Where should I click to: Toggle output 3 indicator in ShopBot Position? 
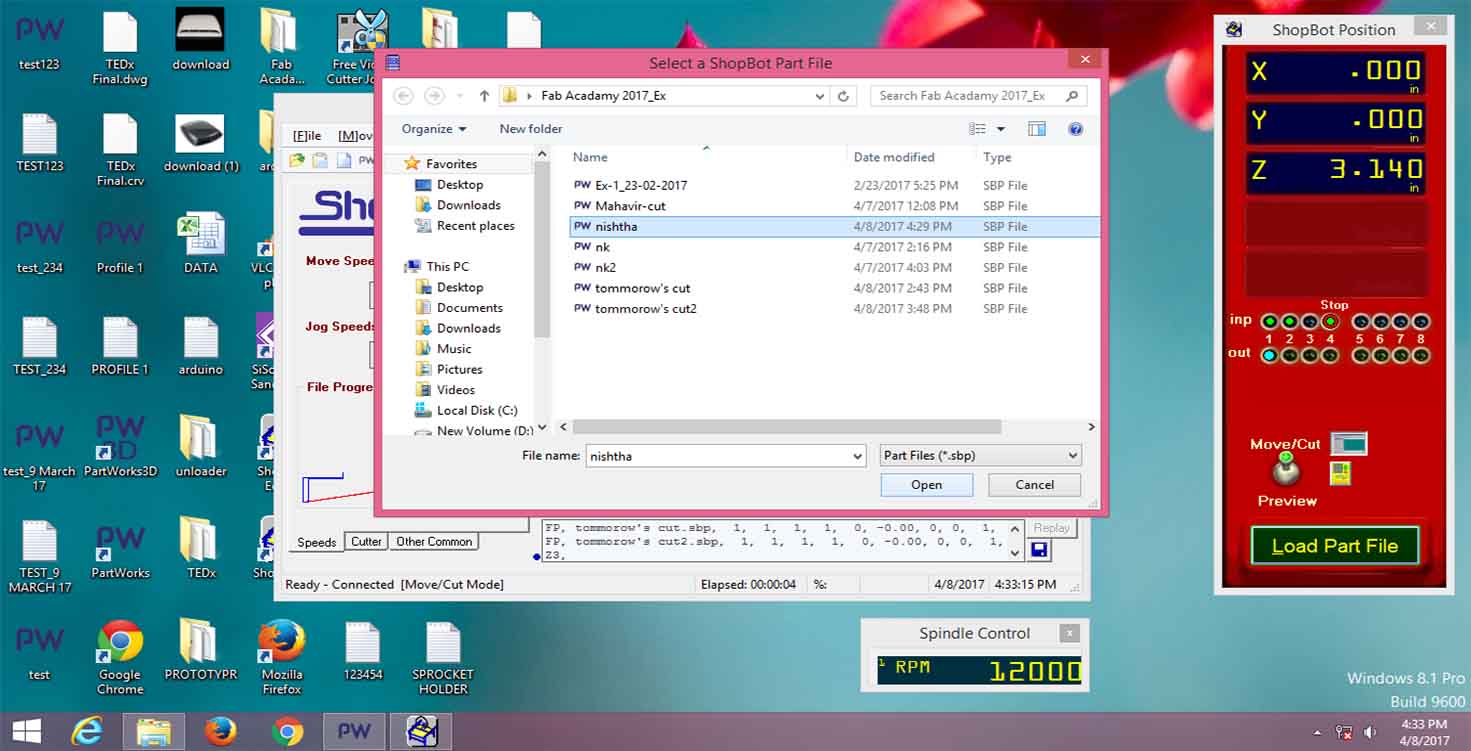pyautogui.click(x=1309, y=354)
